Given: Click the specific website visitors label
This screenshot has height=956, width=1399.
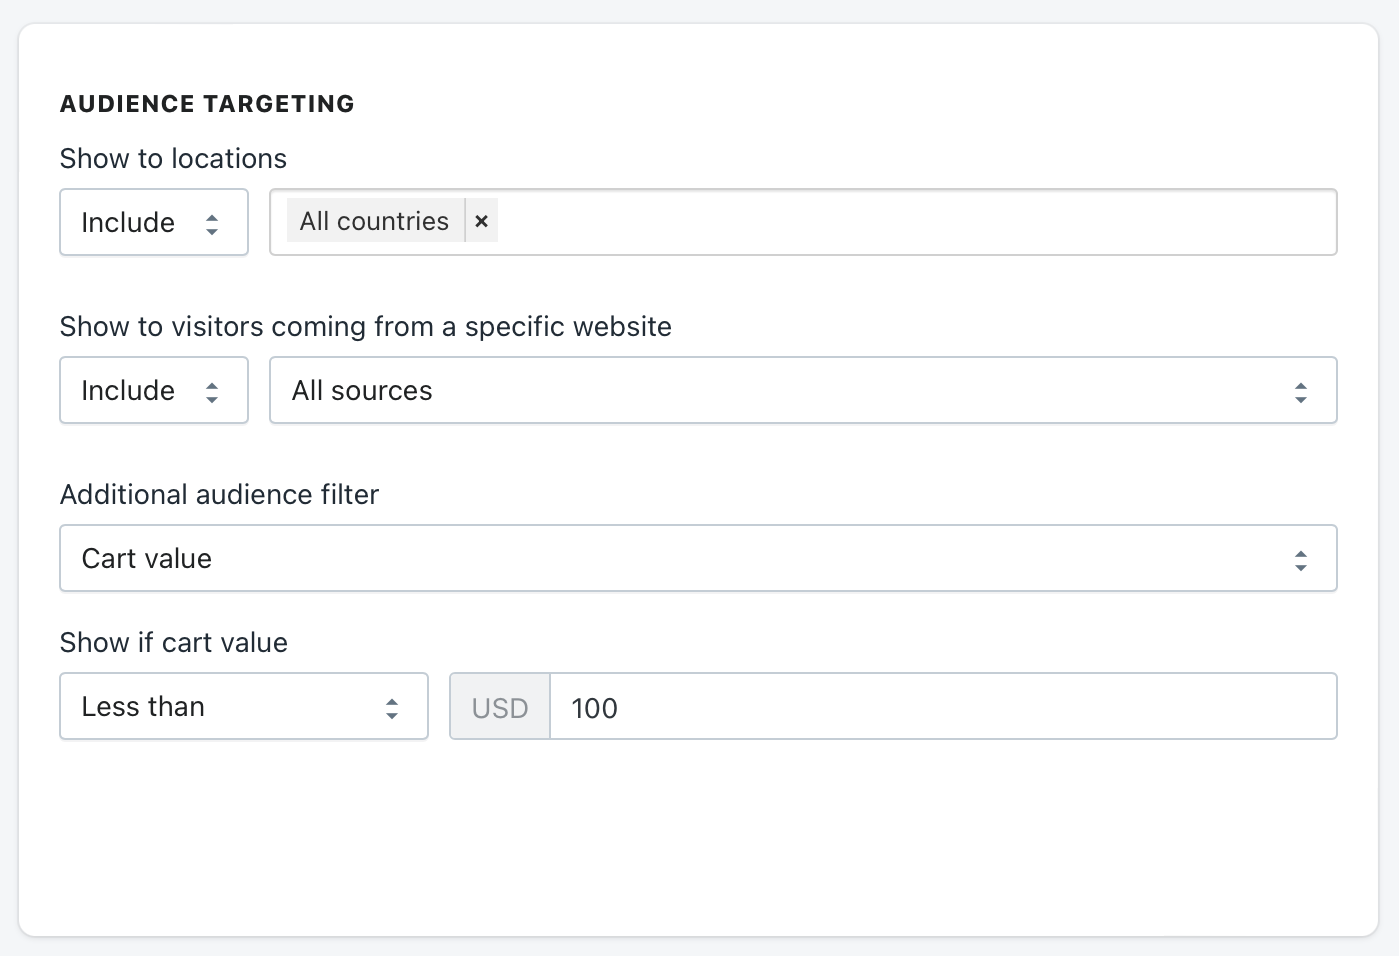Looking at the screenshot, I should pos(365,326).
